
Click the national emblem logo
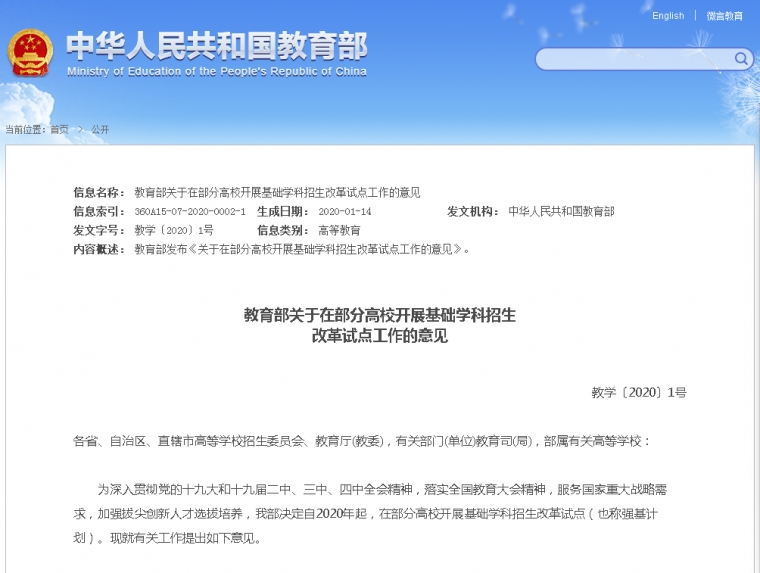tap(30, 52)
